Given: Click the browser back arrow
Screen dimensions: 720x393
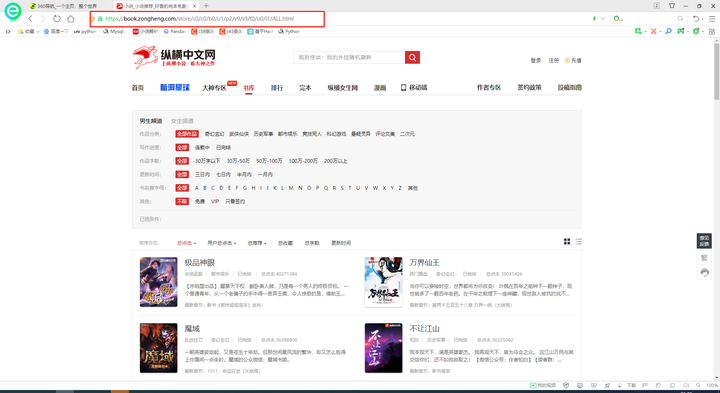Looking at the screenshot, I should coord(30,19).
